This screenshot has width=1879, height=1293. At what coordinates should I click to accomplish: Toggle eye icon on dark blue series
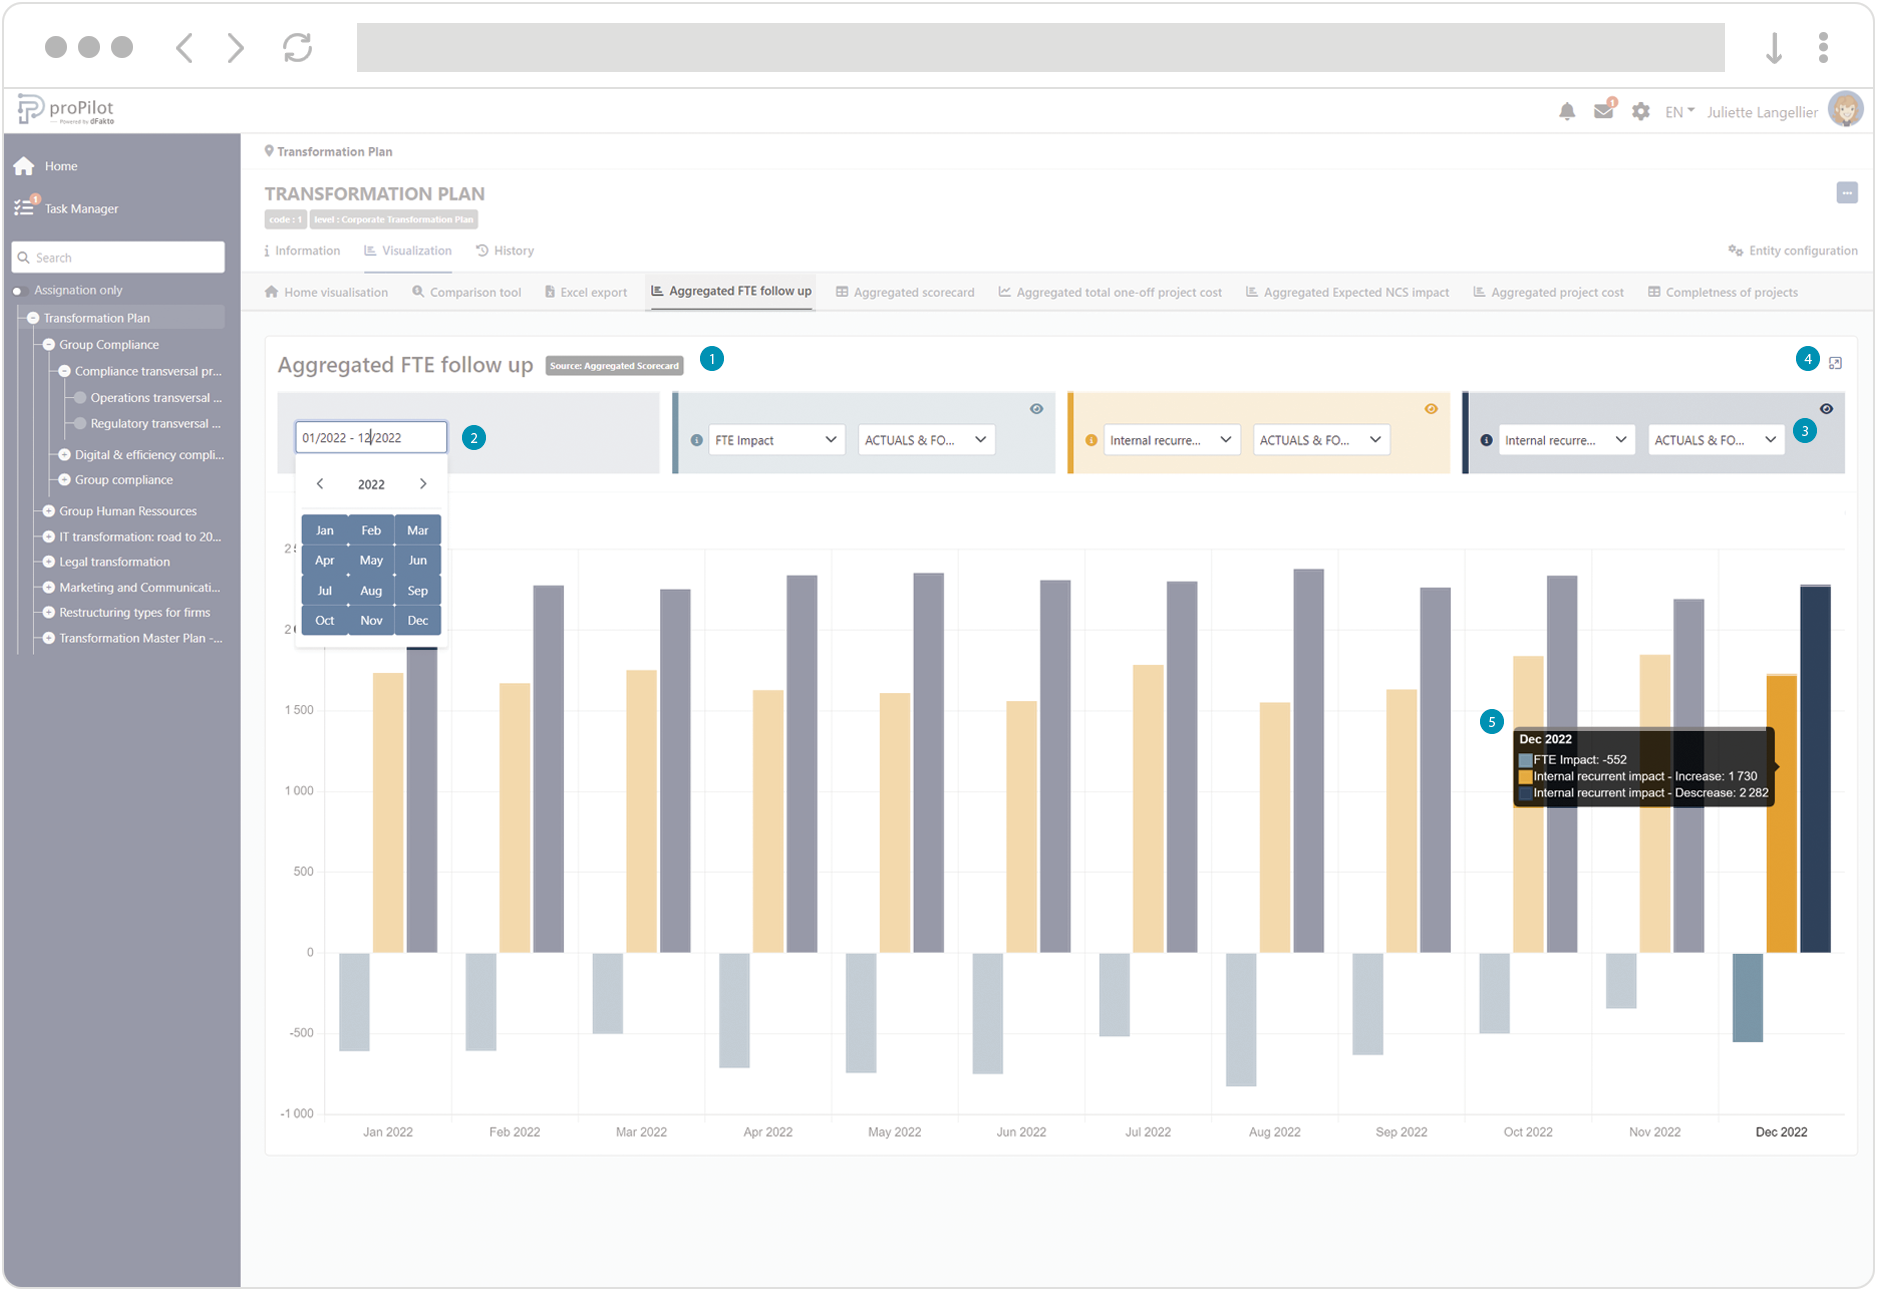pyautogui.click(x=1826, y=409)
